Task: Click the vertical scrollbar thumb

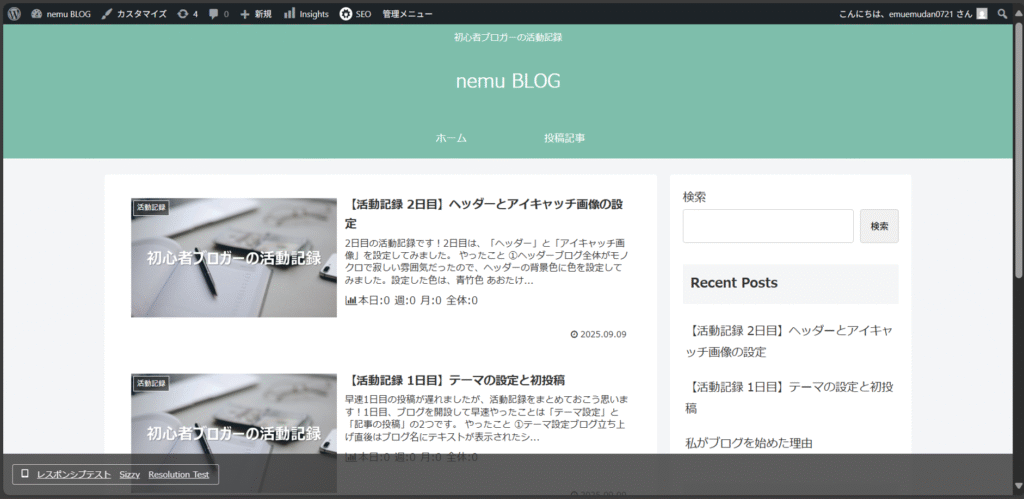Action: click(x=1019, y=152)
